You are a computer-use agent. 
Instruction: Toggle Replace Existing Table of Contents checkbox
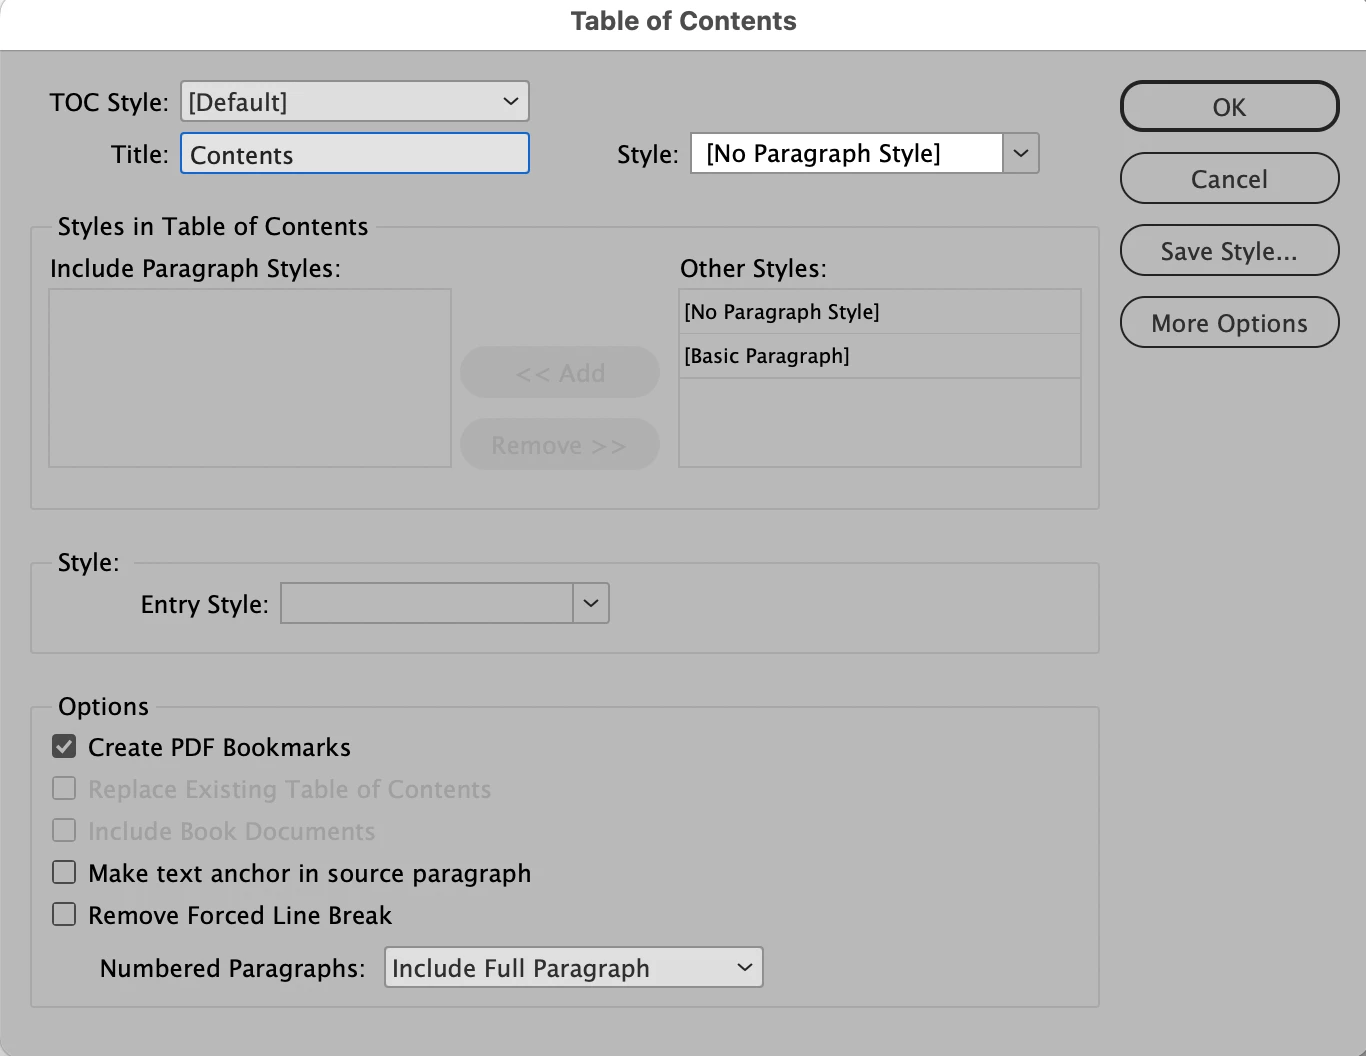coord(64,789)
